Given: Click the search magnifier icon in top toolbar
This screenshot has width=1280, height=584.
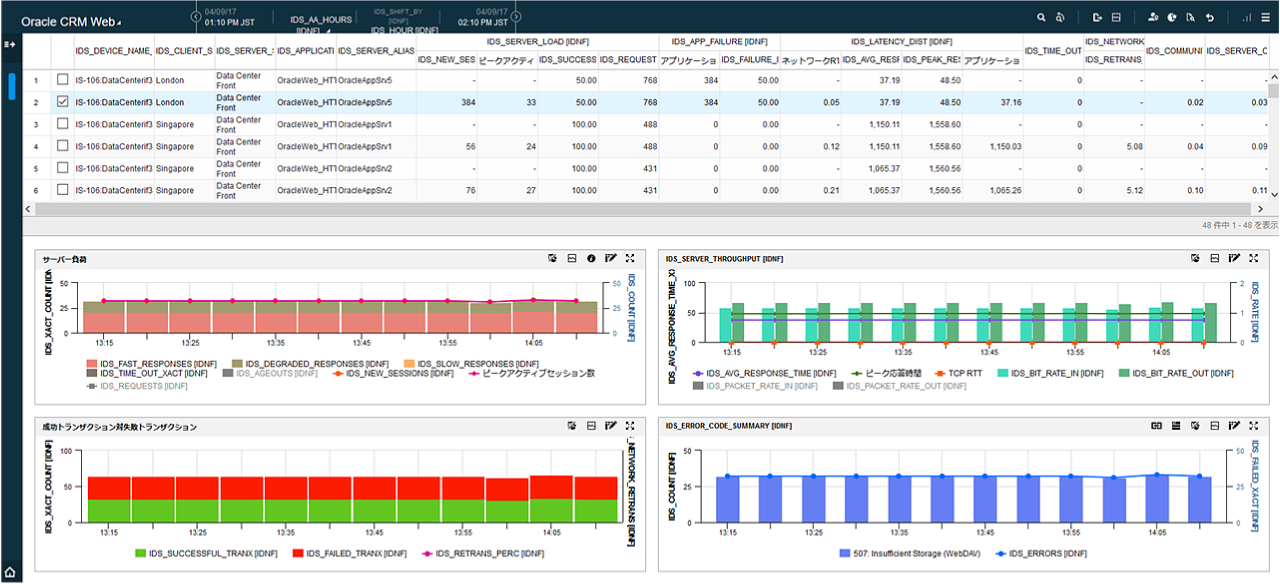Looking at the screenshot, I should [1041, 18].
